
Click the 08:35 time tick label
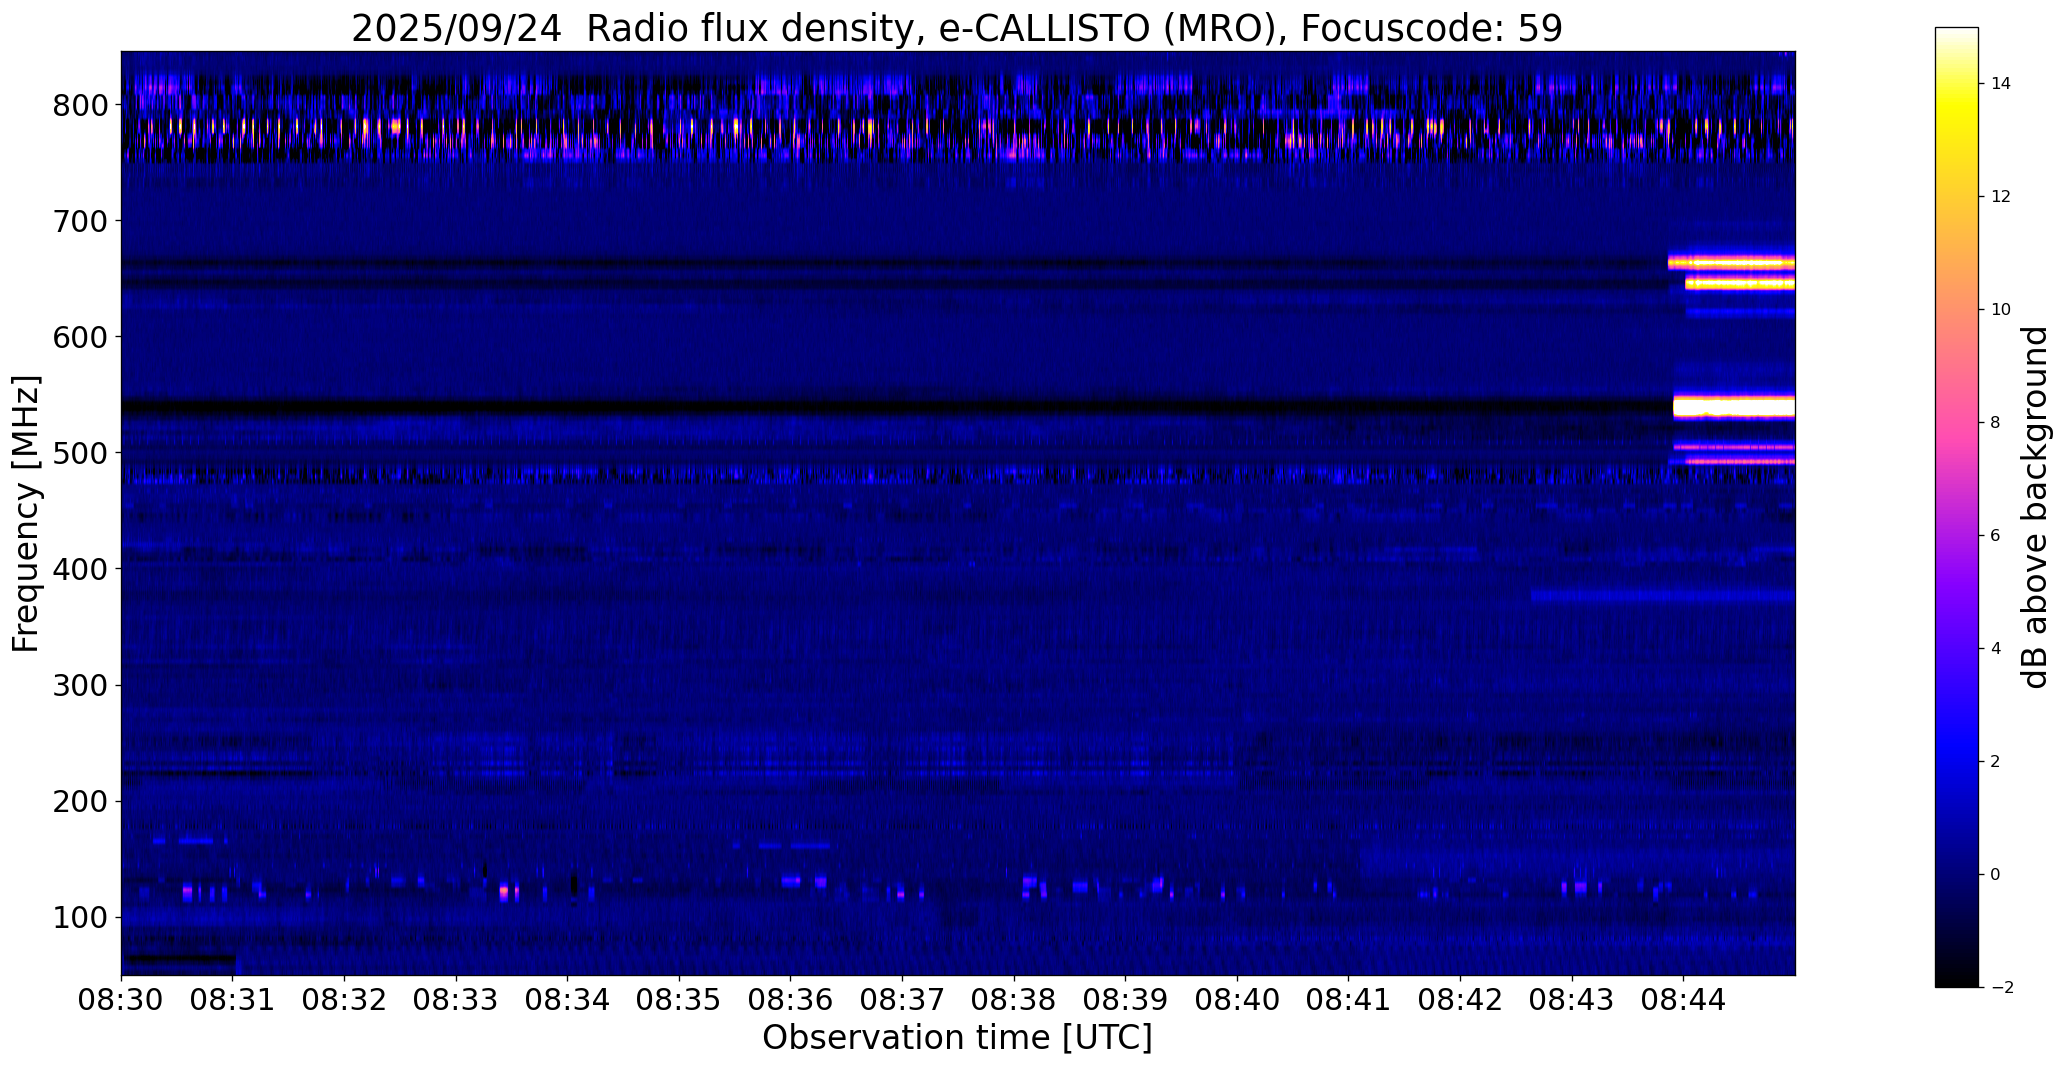[679, 1001]
